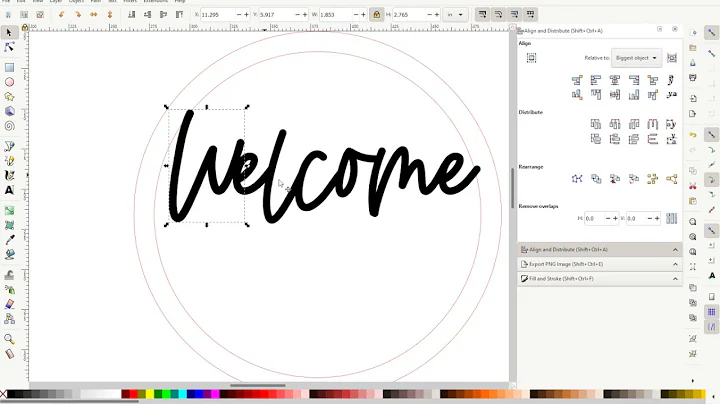Click the horizontal canvas scrollbar
The width and height of the screenshot is (720, 404).
258,386
